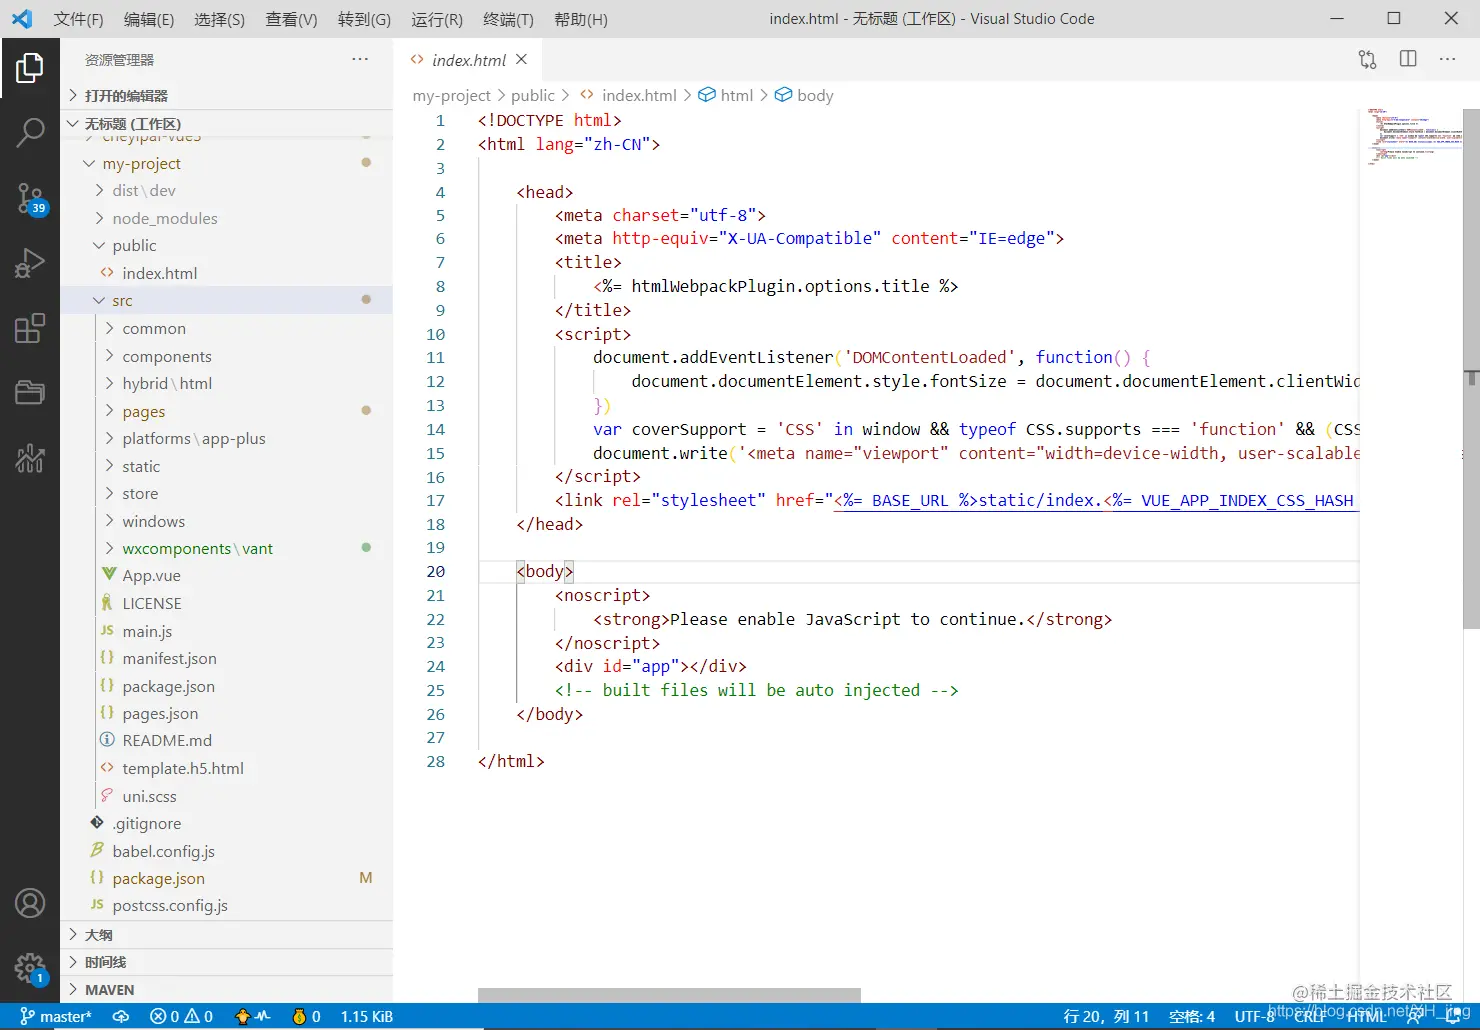This screenshot has width=1480, height=1030.
Task: Open the Run and Debug view
Action: (x=30, y=264)
